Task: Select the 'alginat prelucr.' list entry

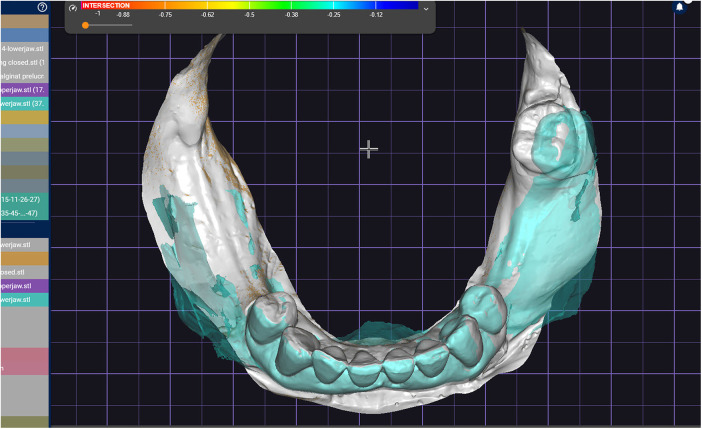Action: pos(25,76)
